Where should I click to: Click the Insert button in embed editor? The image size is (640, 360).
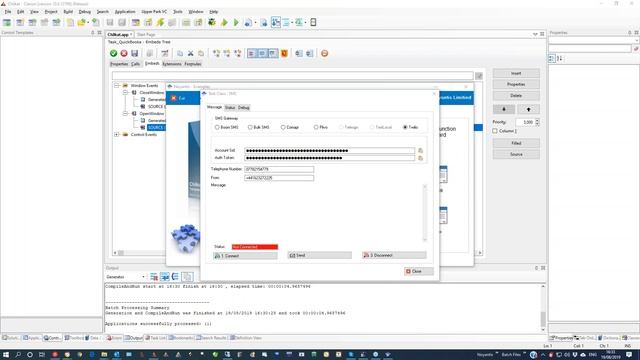pos(516,73)
